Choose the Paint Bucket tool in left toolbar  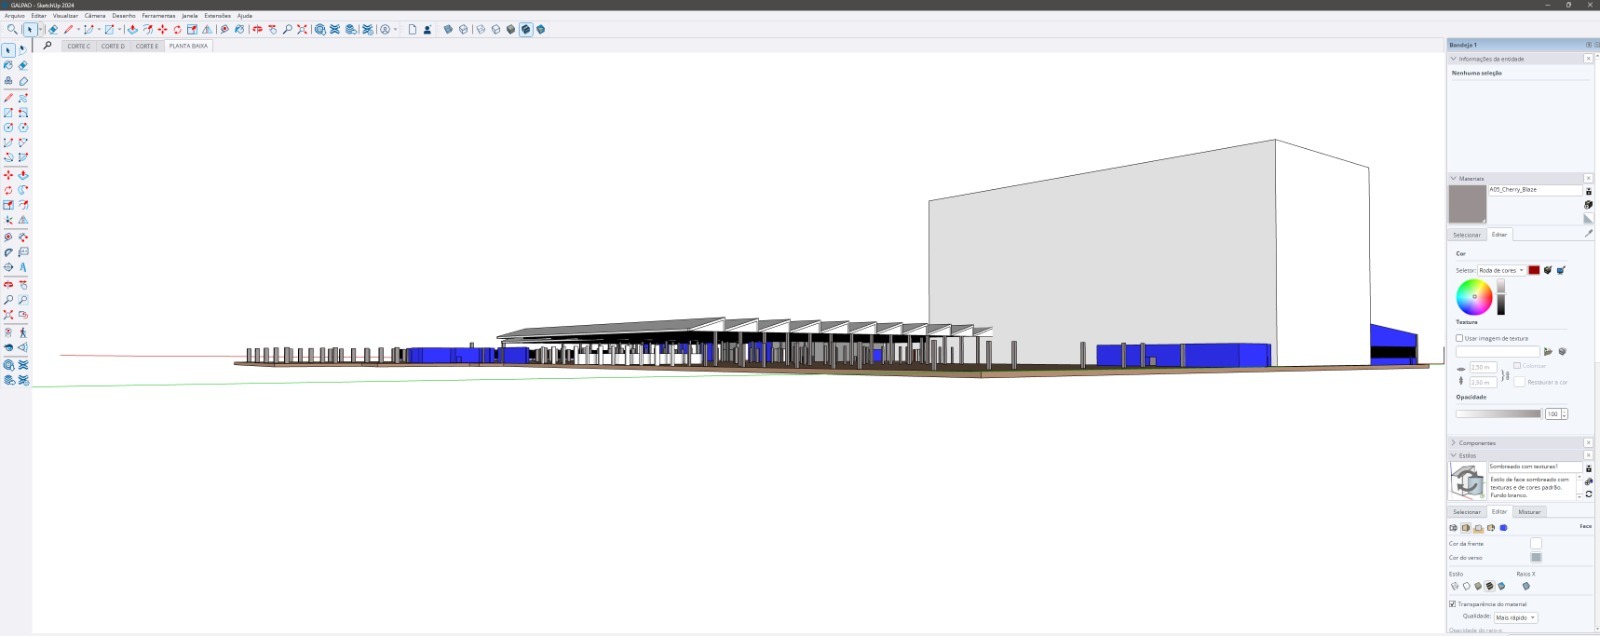8,65
